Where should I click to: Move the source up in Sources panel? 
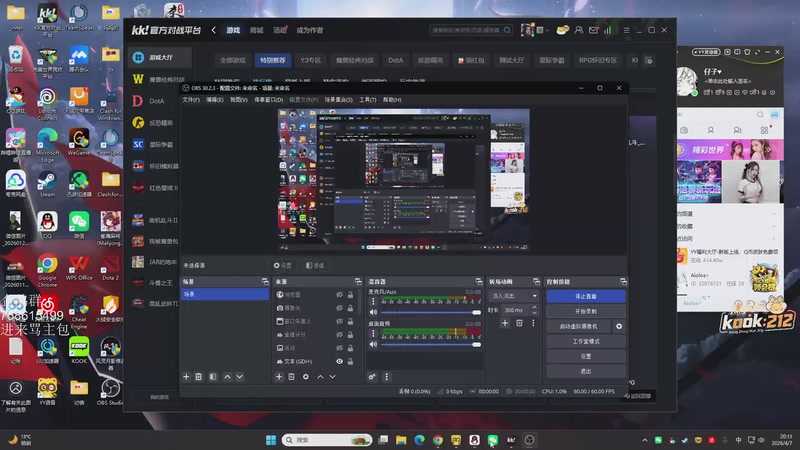pos(320,377)
